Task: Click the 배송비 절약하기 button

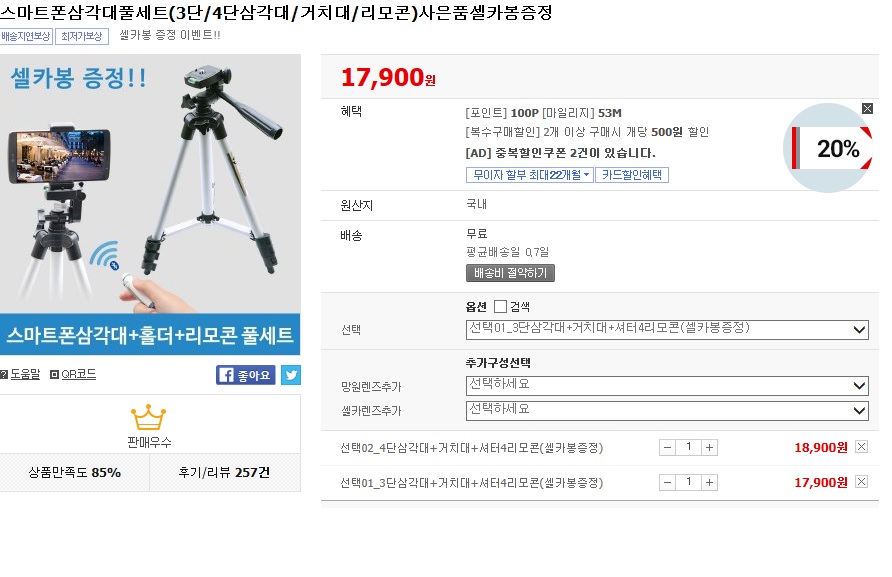Action: point(510,273)
